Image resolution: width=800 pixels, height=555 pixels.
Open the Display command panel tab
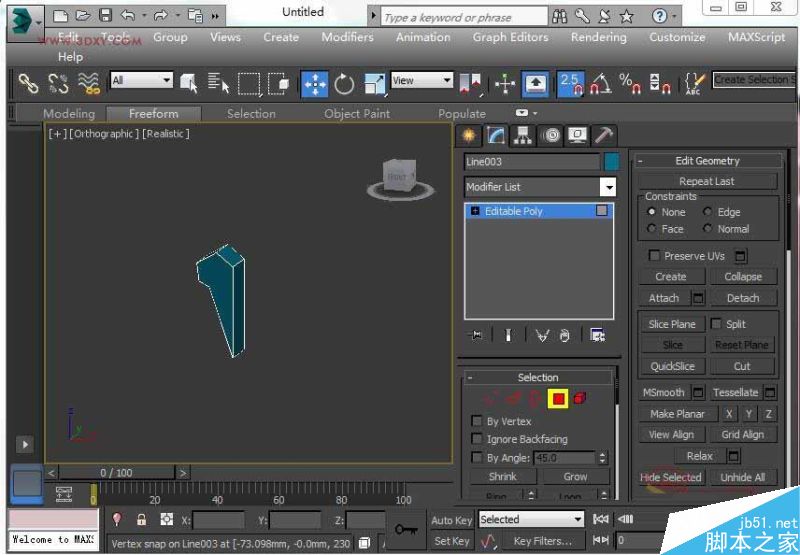[x=578, y=135]
